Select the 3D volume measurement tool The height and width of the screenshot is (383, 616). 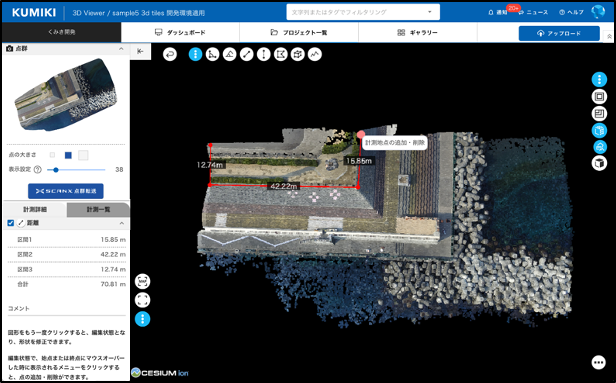tap(298, 54)
